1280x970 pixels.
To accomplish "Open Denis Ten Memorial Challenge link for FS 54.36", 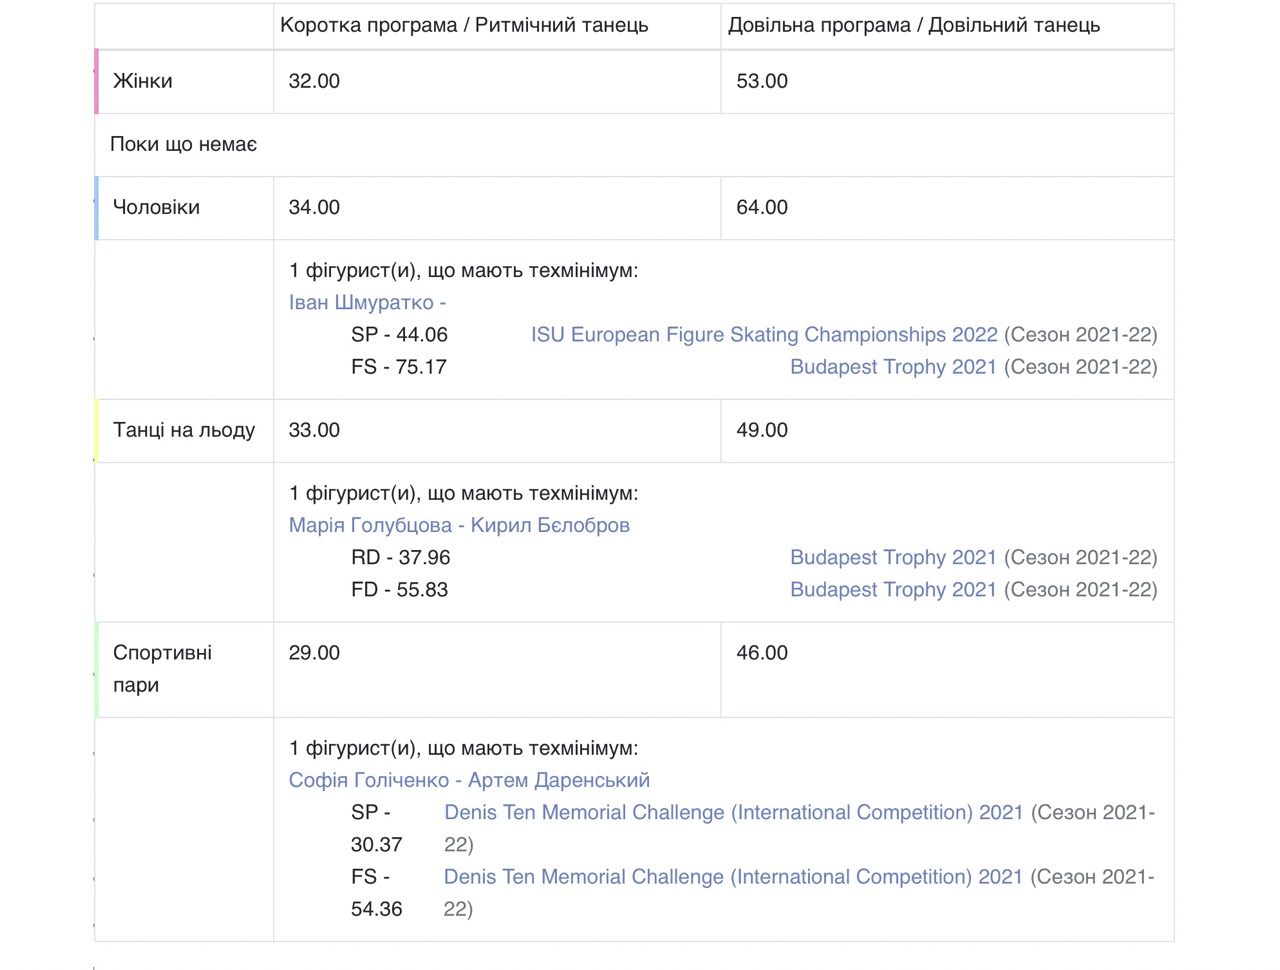I will [733, 877].
